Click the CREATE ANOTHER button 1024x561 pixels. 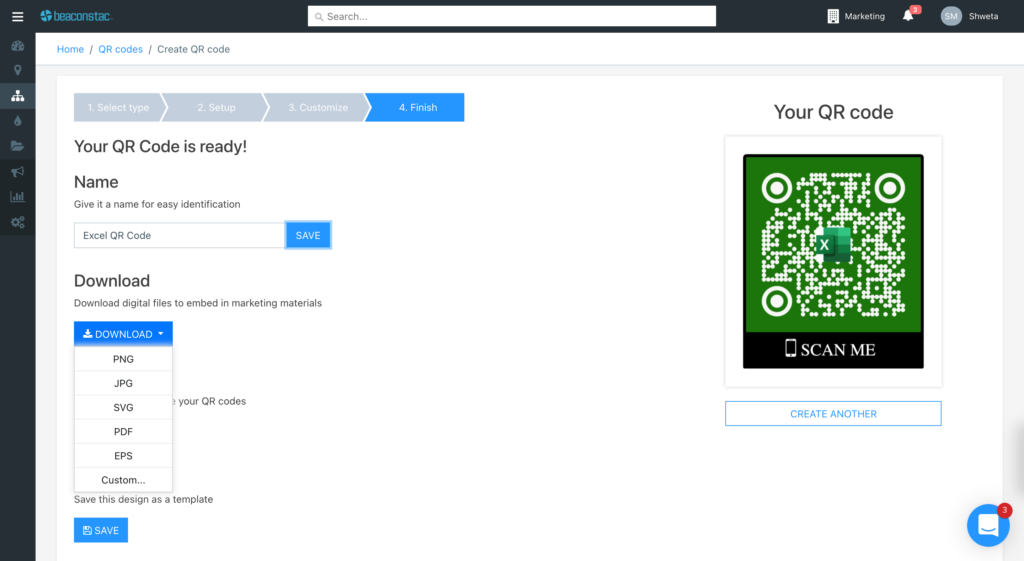(x=833, y=413)
